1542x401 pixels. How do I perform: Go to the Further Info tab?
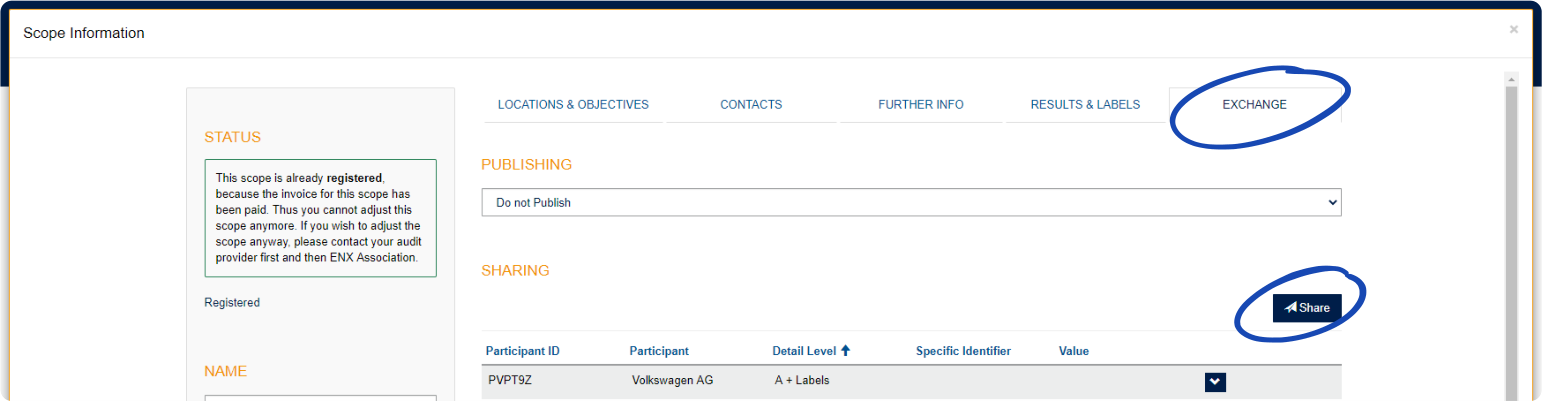coord(920,105)
